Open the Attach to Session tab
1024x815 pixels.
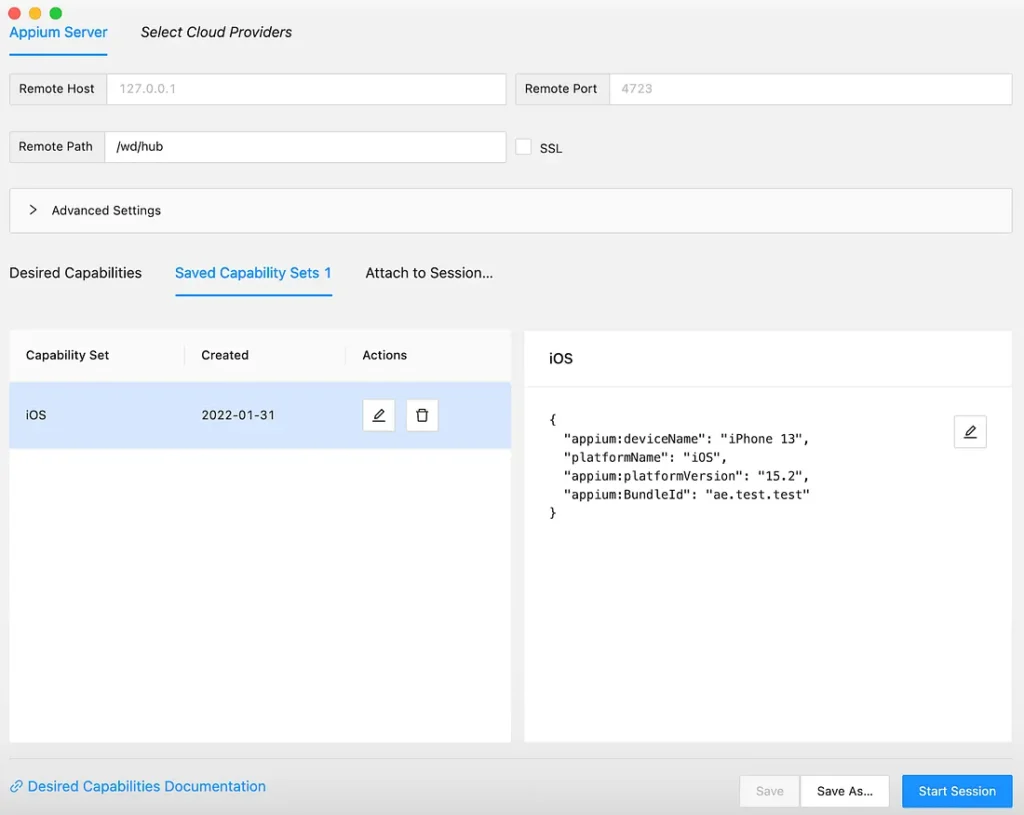(429, 273)
